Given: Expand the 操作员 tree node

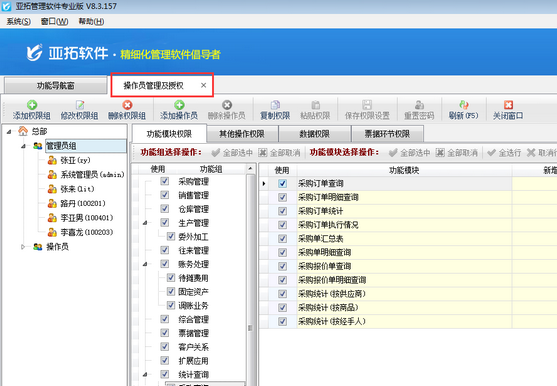Looking at the screenshot, I should (23, 246).
